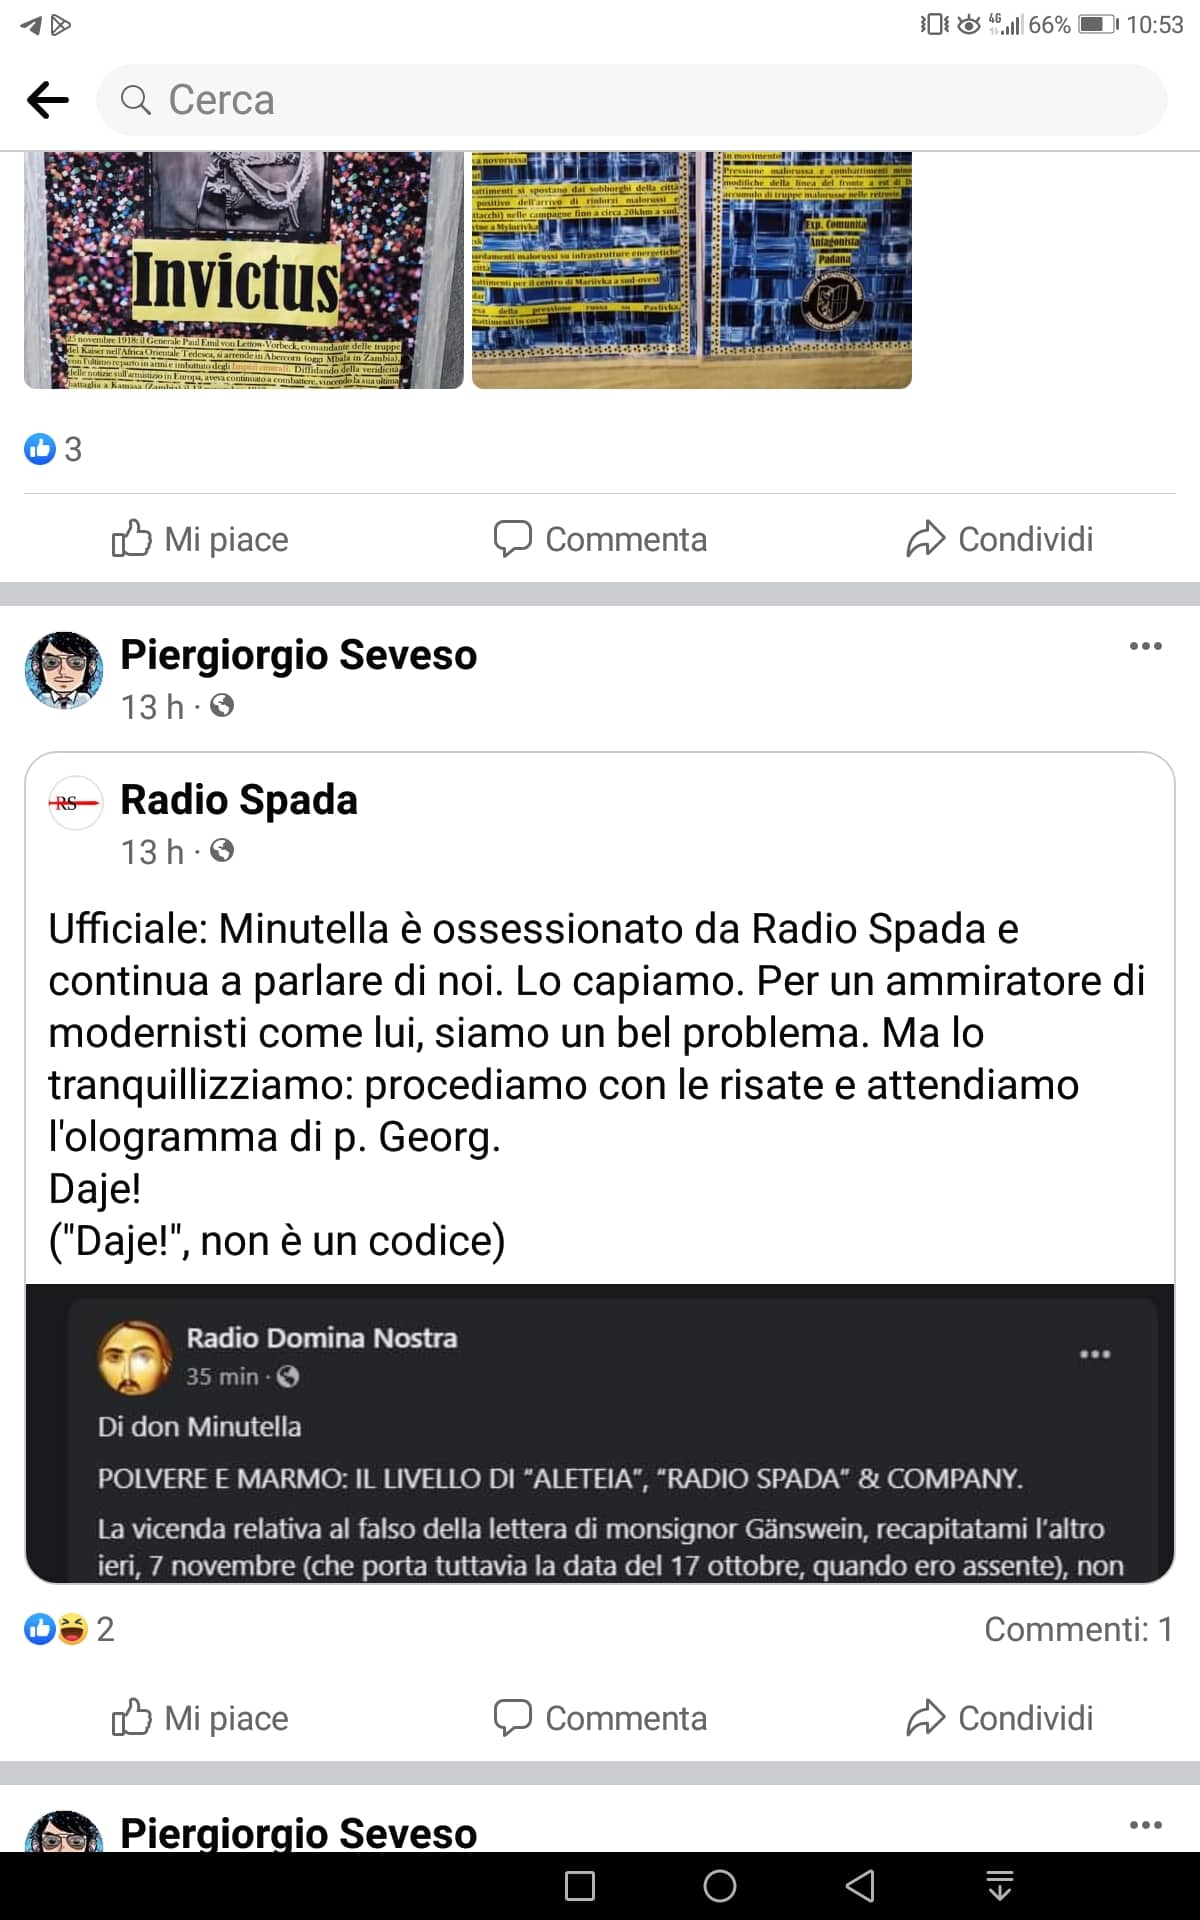Open options menu for Seveso's Radio Spada post
Image resolution: width=1200 pixels, height=1920 pixels.
[1145, 646]
